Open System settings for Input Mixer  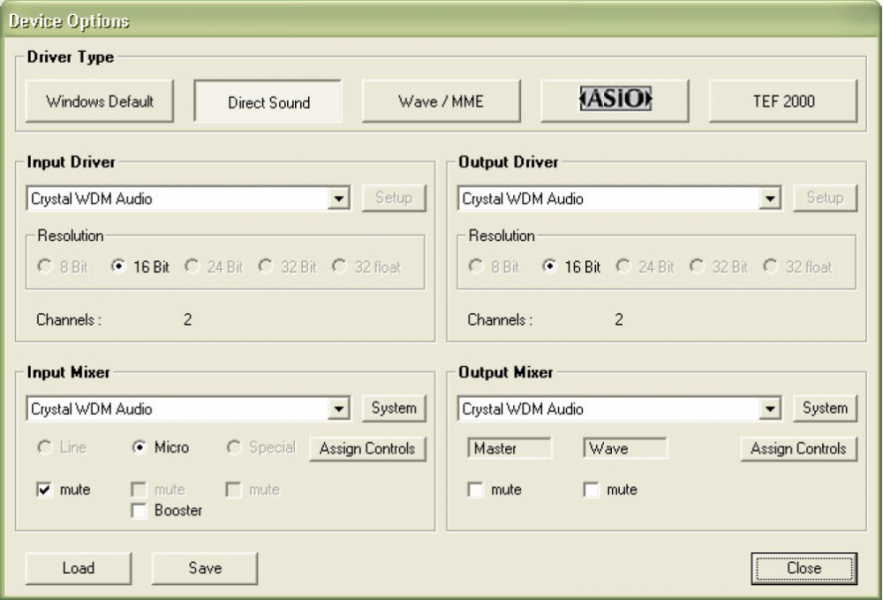[394, 408]
